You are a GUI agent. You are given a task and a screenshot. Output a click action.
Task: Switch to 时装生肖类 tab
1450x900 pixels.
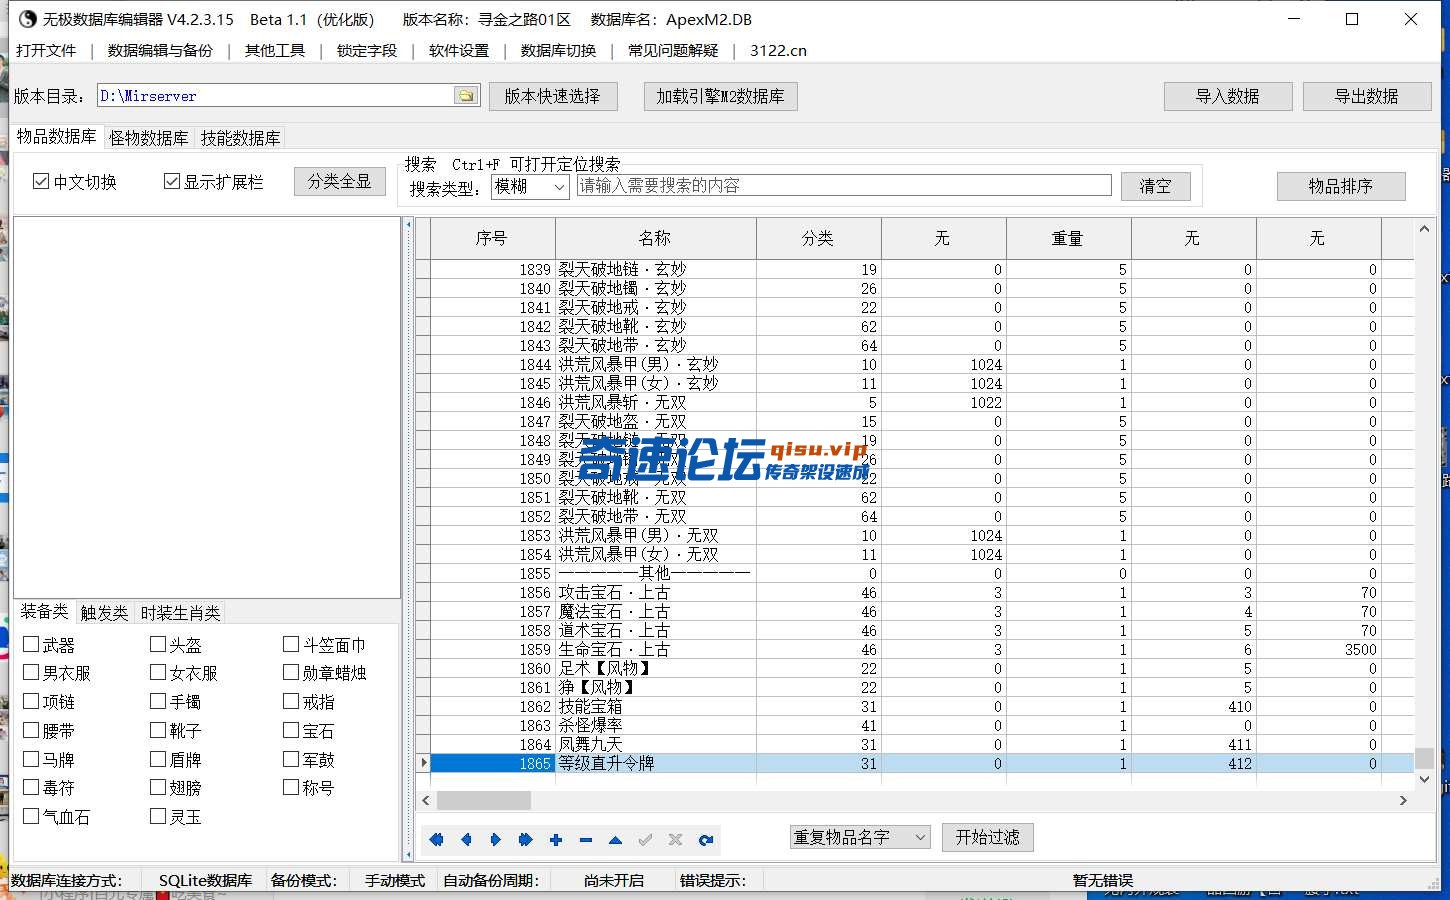(x=180, y=613)
